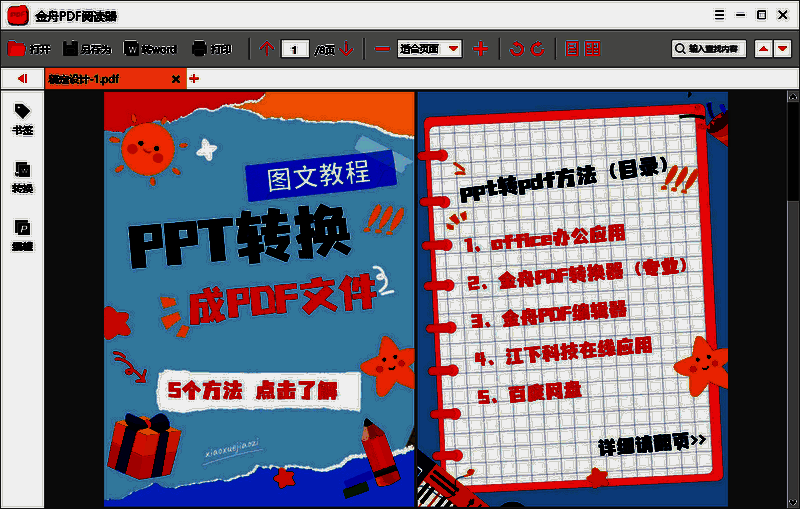Click '5. 百度网盘' list entry
This screenshot has width=800, height=509.
pyautogui.click(x=530, y=393)
